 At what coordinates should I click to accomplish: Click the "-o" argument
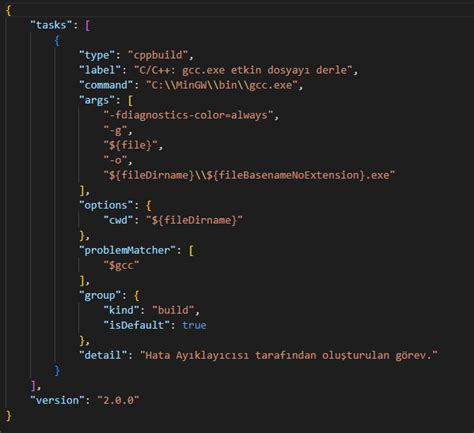[115, 160]
